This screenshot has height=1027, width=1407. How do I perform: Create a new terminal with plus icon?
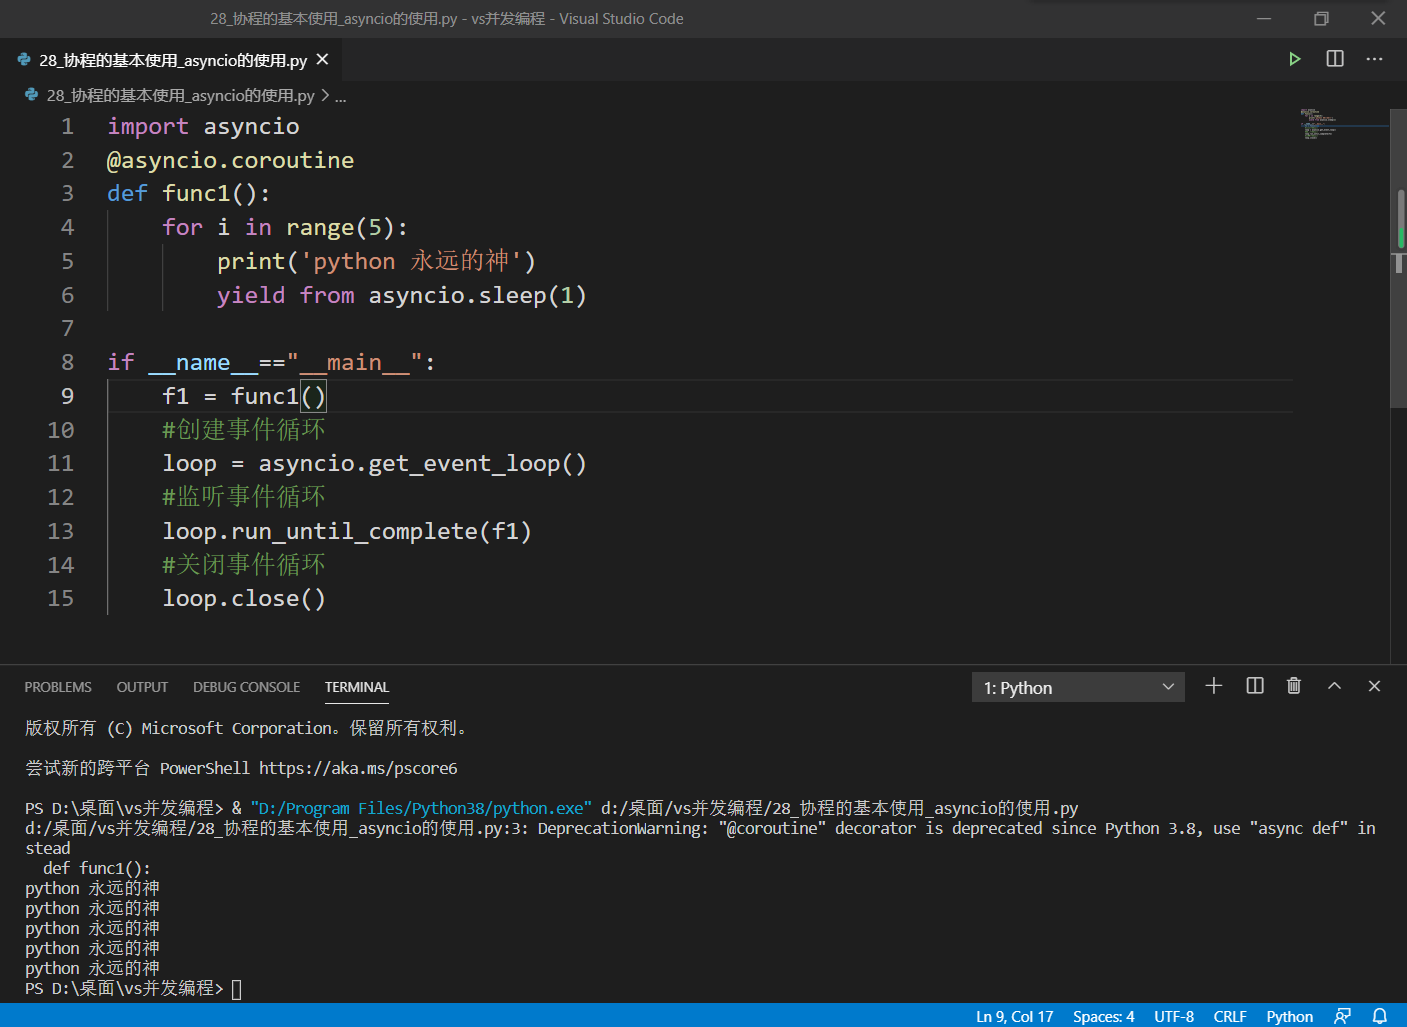[x=1214, y=686]
